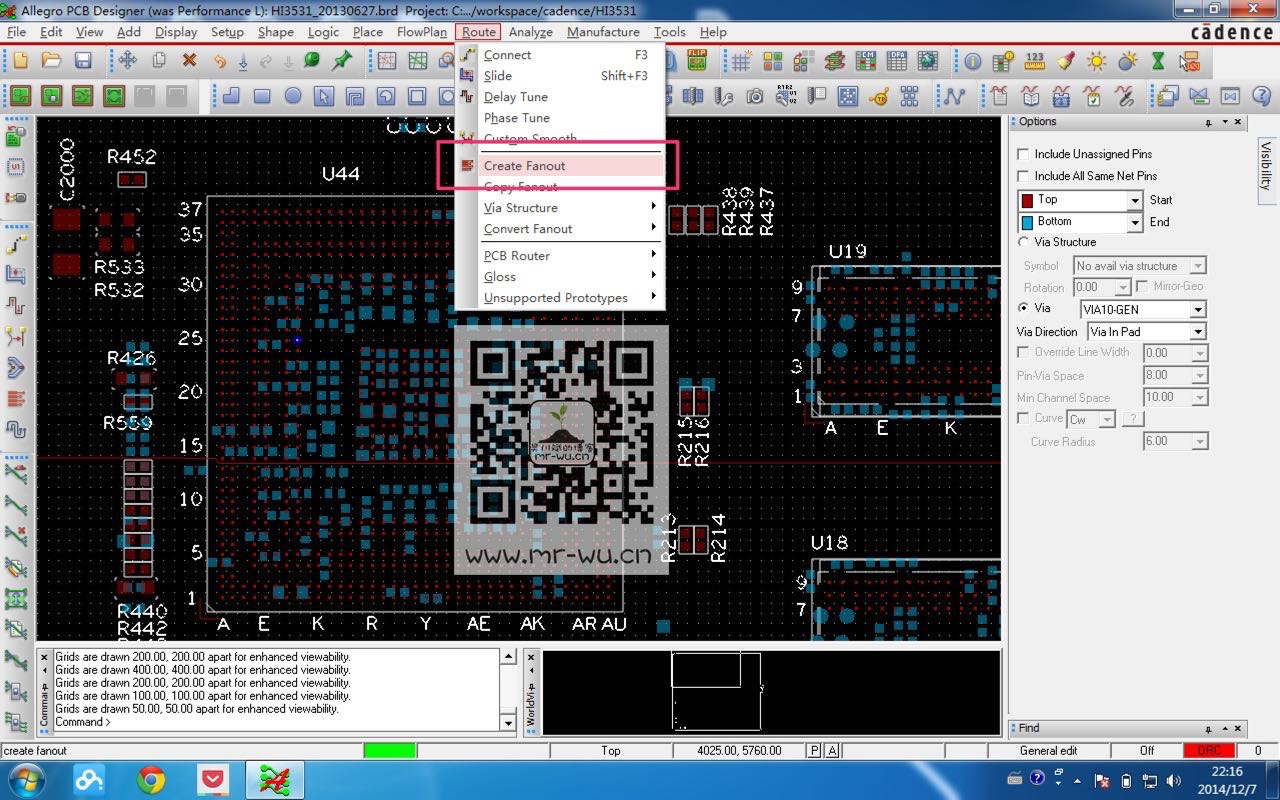Toggle the Curve checkbox
Screen dimensions: 1280x800
tap(1023, 418)
